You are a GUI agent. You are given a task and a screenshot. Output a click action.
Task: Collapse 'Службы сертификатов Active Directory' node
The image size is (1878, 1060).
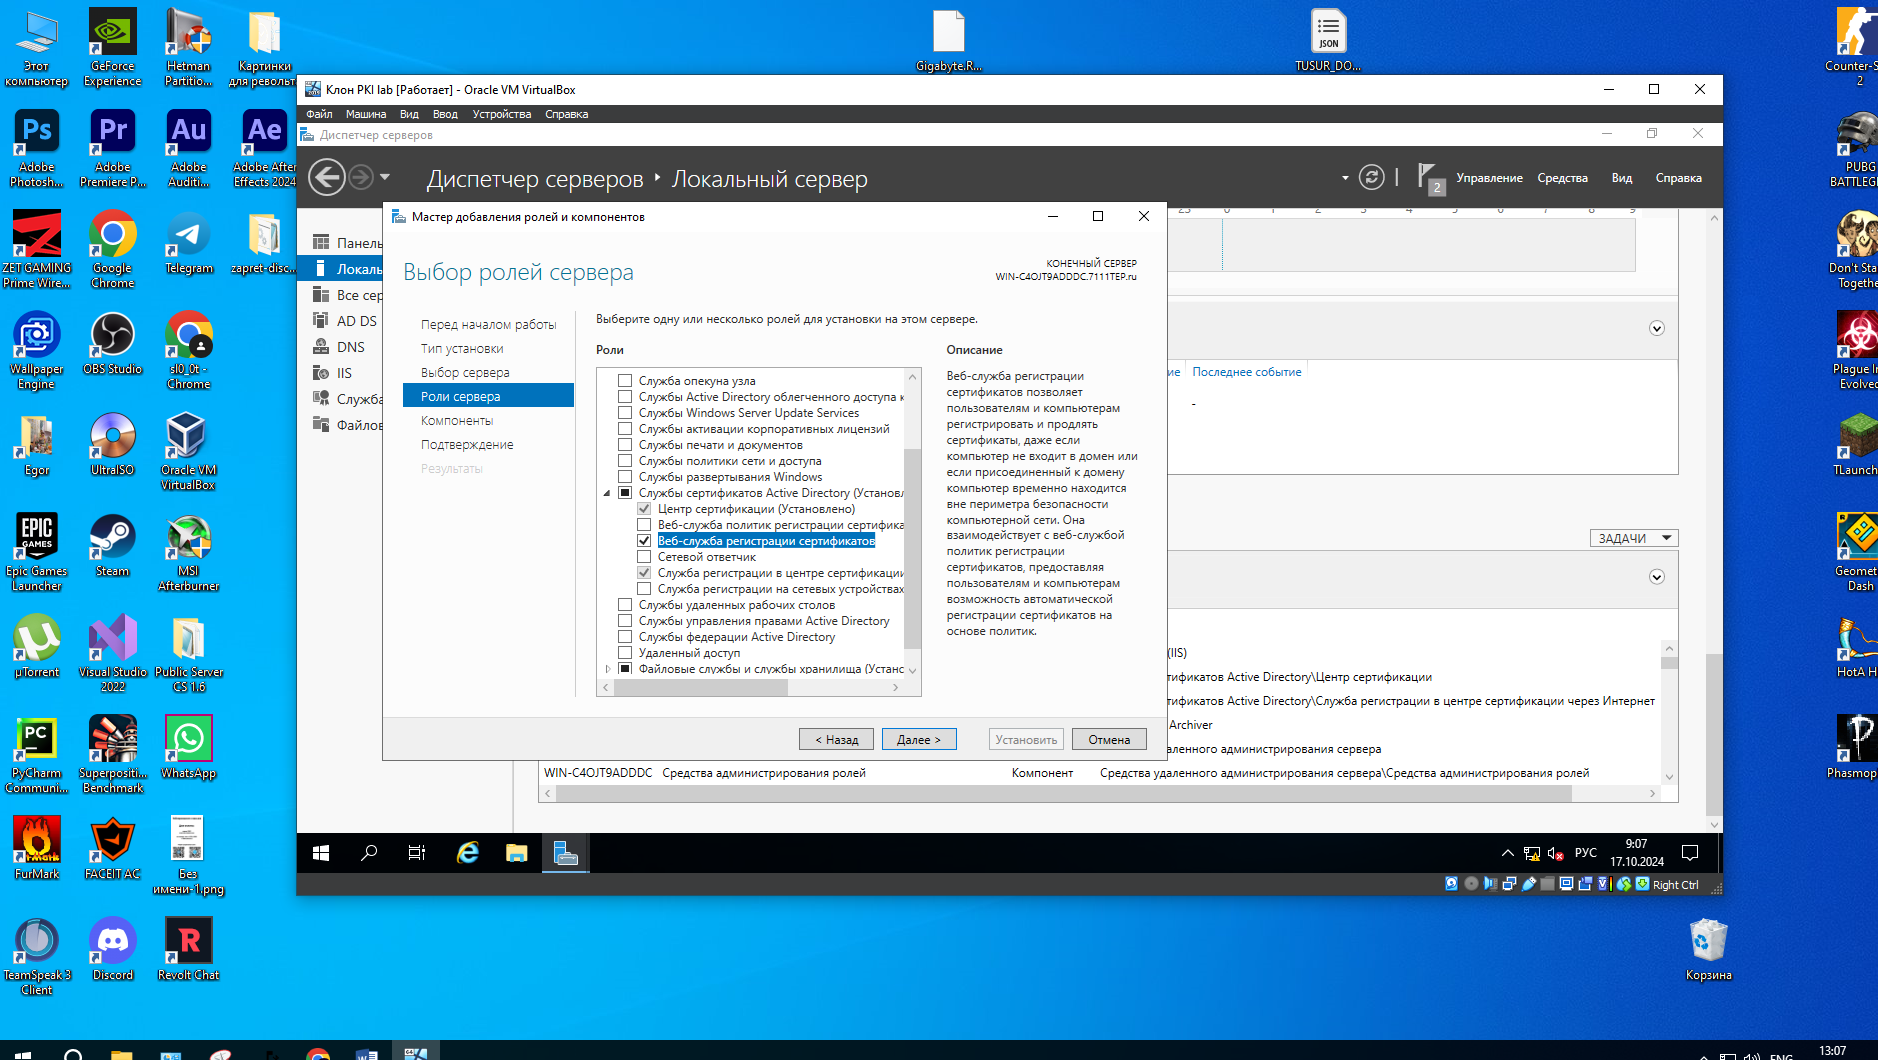click(606, 493)
